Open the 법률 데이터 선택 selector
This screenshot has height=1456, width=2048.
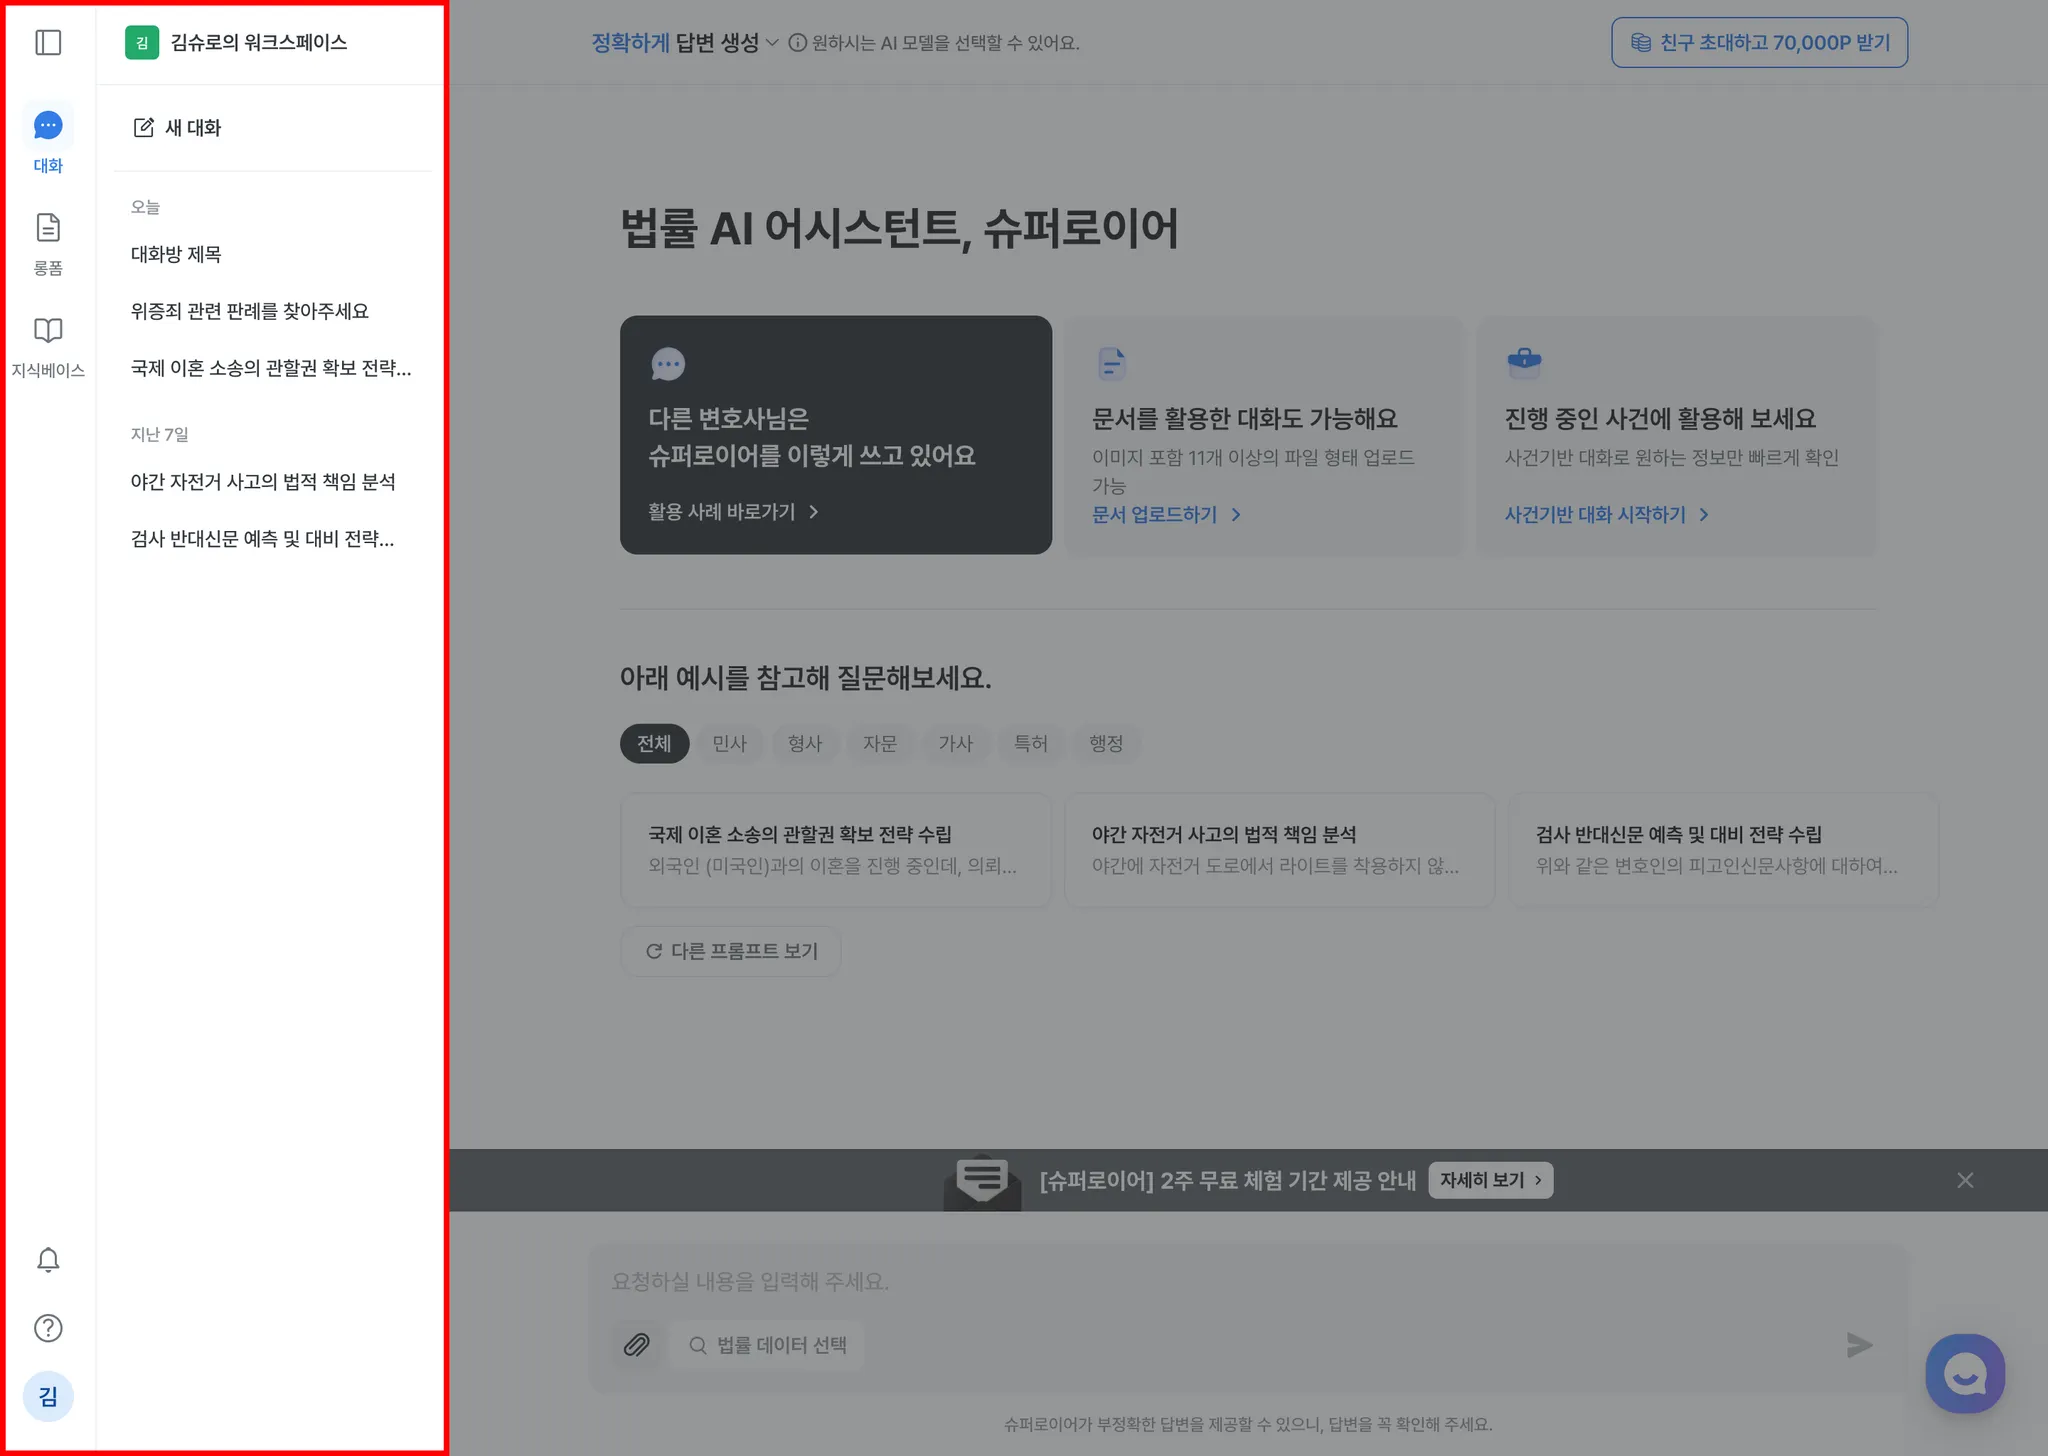tap(768, 1345)
